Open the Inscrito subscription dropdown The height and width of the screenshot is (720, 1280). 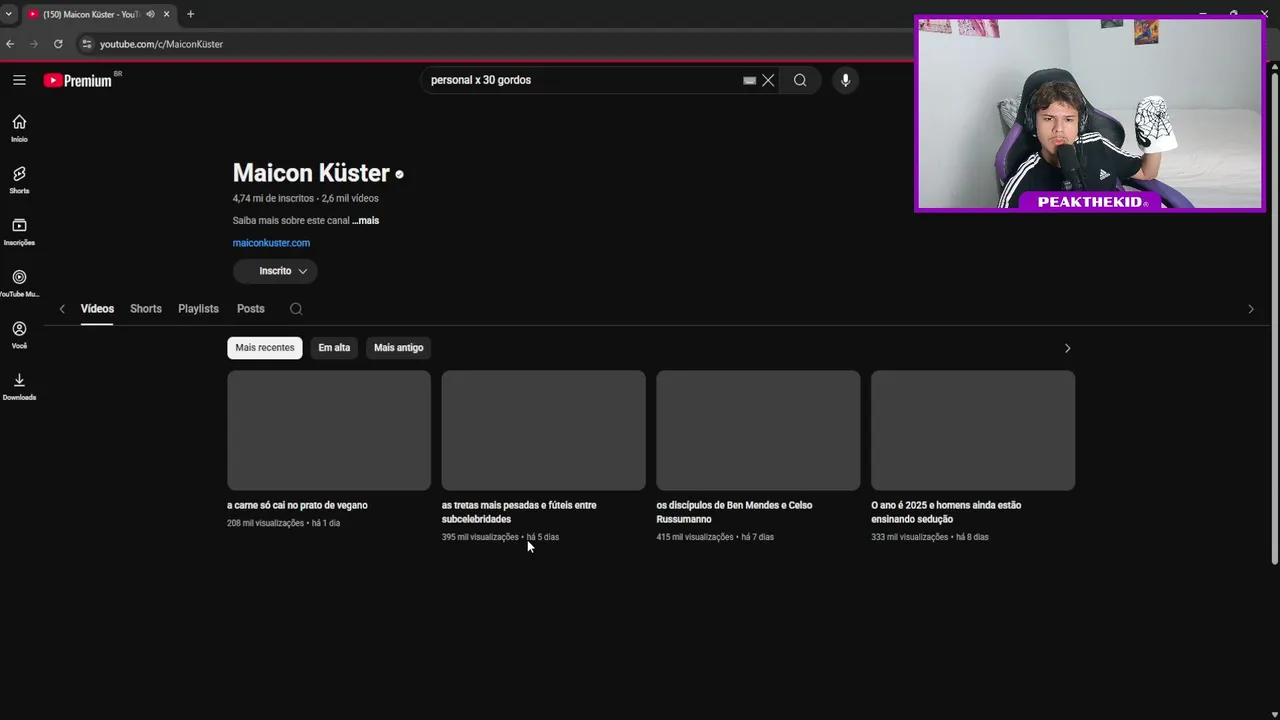coord(275,271)
